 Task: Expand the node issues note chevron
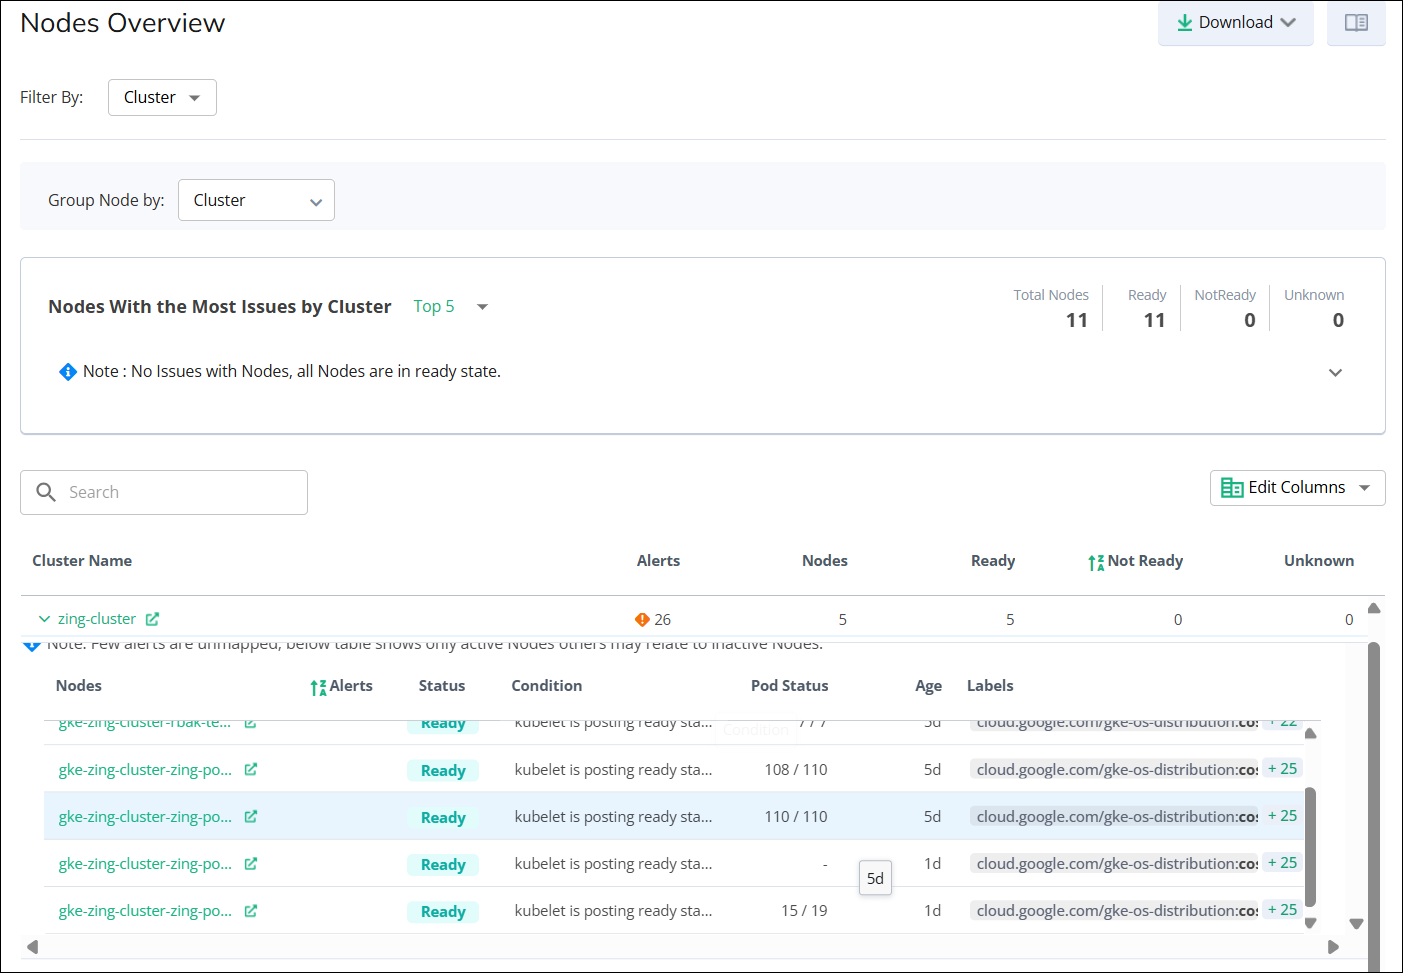point(1335,372)
